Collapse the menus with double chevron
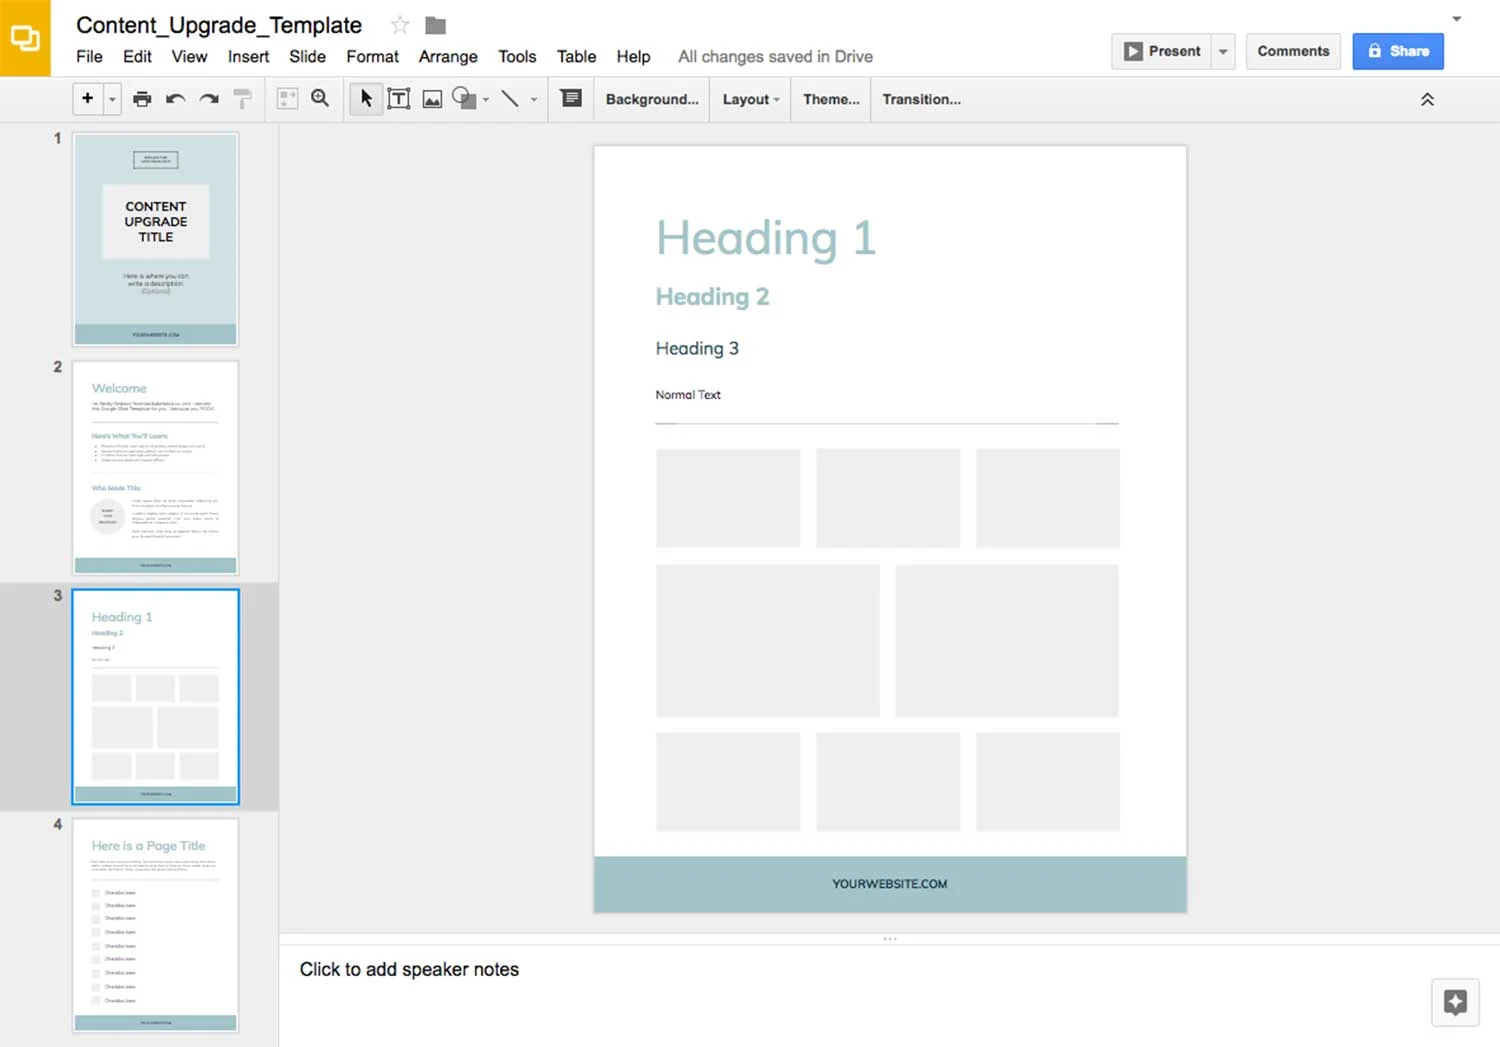The width and height of the screenshot is (1500, 1047). (x=1427, y=99)
